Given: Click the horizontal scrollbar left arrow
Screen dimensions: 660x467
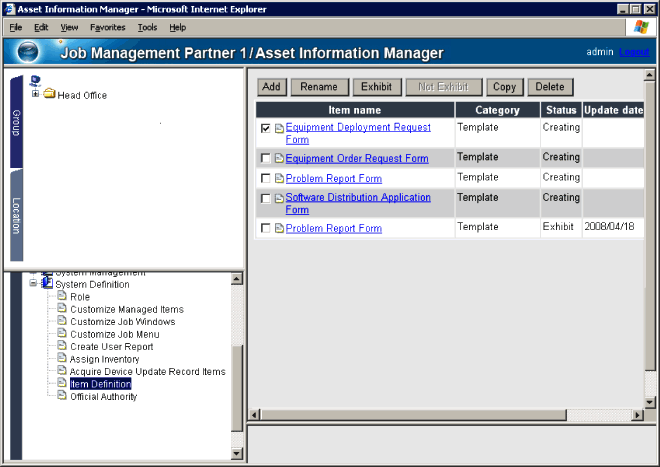Looking at the screenshot, I should click(x=254, y=415).
